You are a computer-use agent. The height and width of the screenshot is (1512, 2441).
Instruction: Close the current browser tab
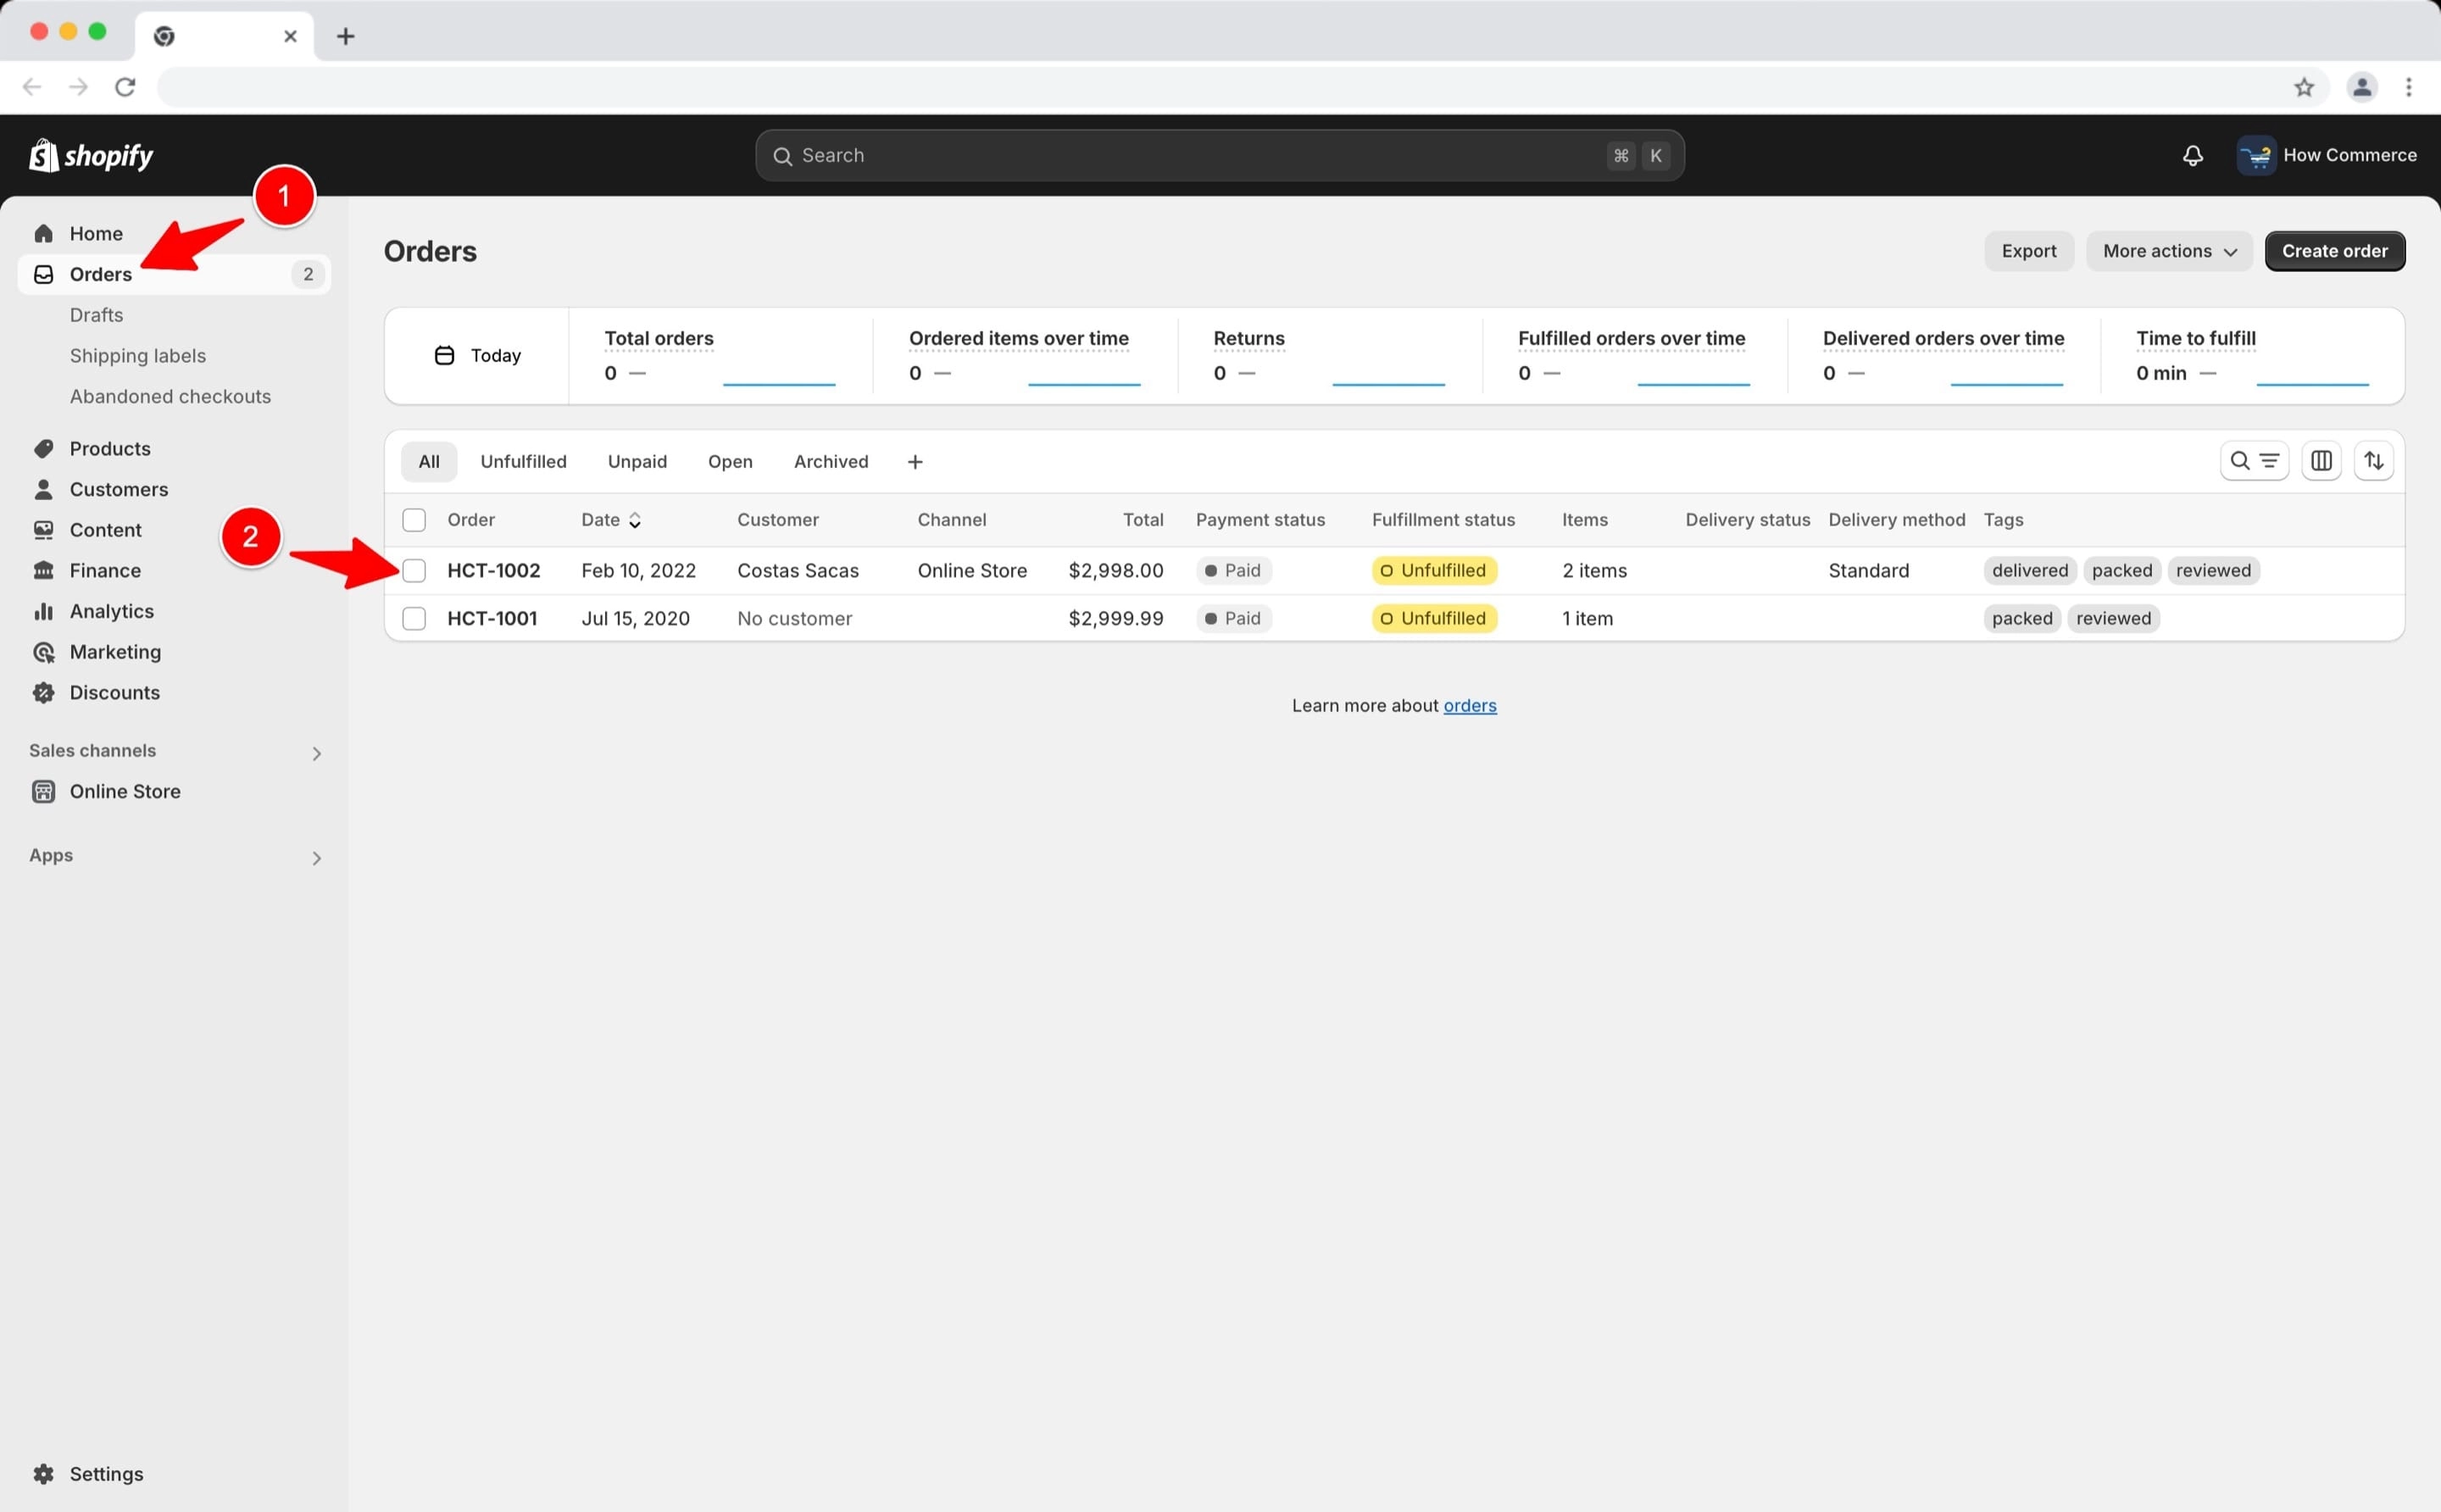tap(290, 36)
